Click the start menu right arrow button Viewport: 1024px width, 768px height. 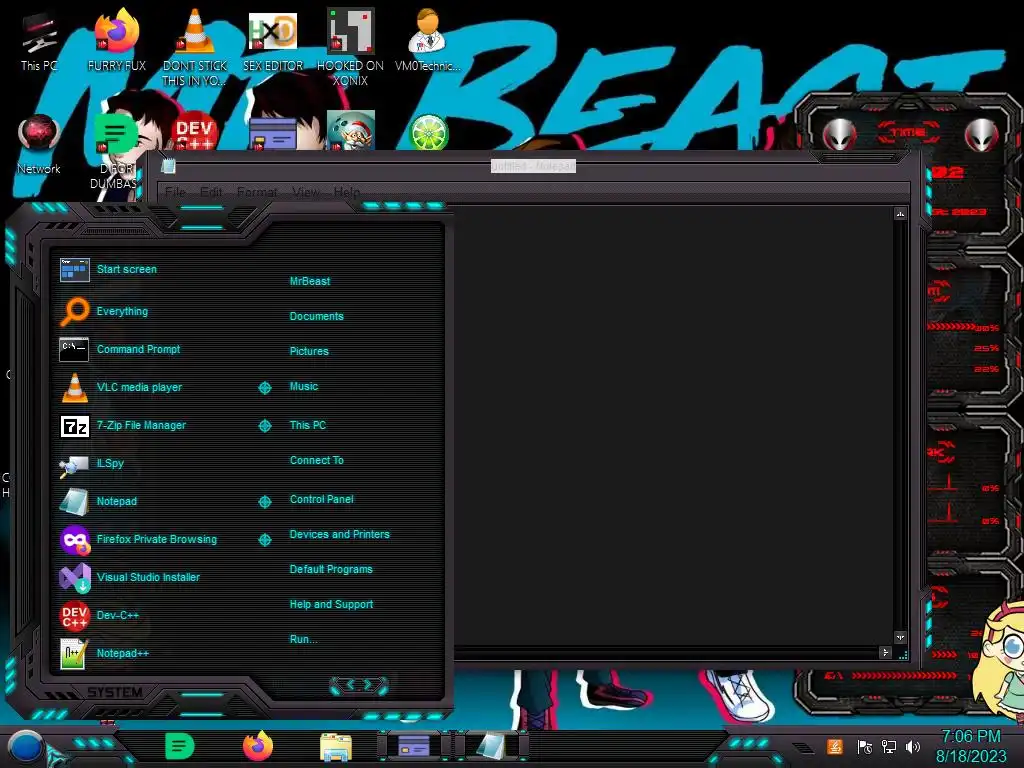coord(368,684)
